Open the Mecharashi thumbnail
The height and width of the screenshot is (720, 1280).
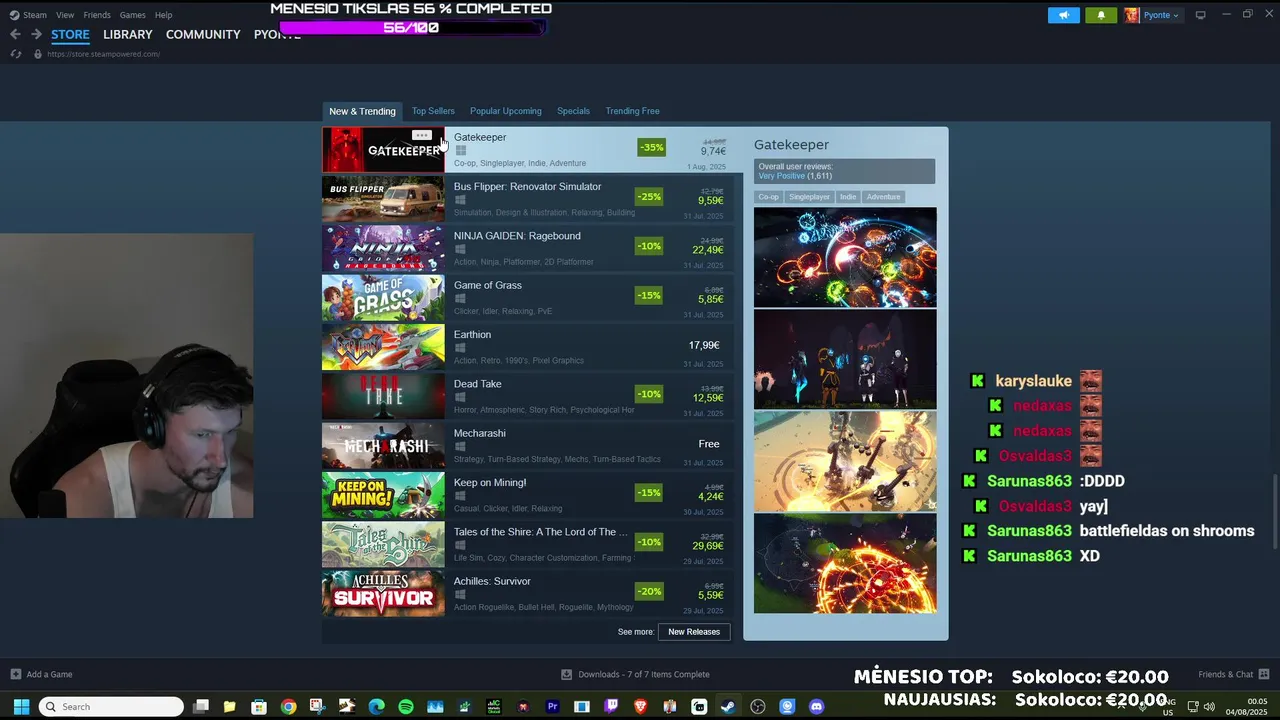coord(383,445)
